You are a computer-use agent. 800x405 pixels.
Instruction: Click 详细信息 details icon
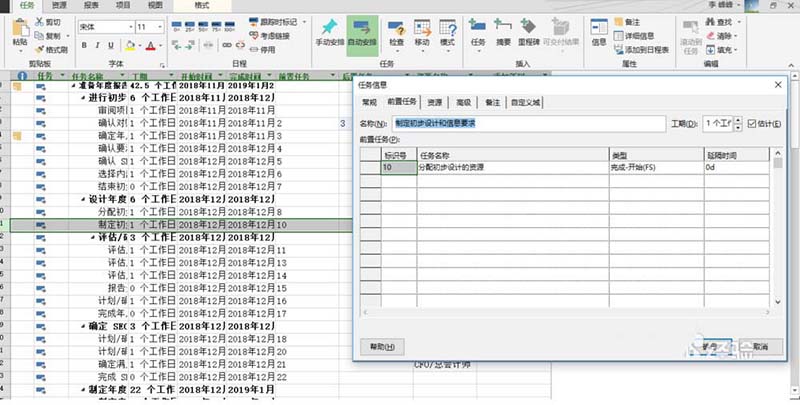618,36
